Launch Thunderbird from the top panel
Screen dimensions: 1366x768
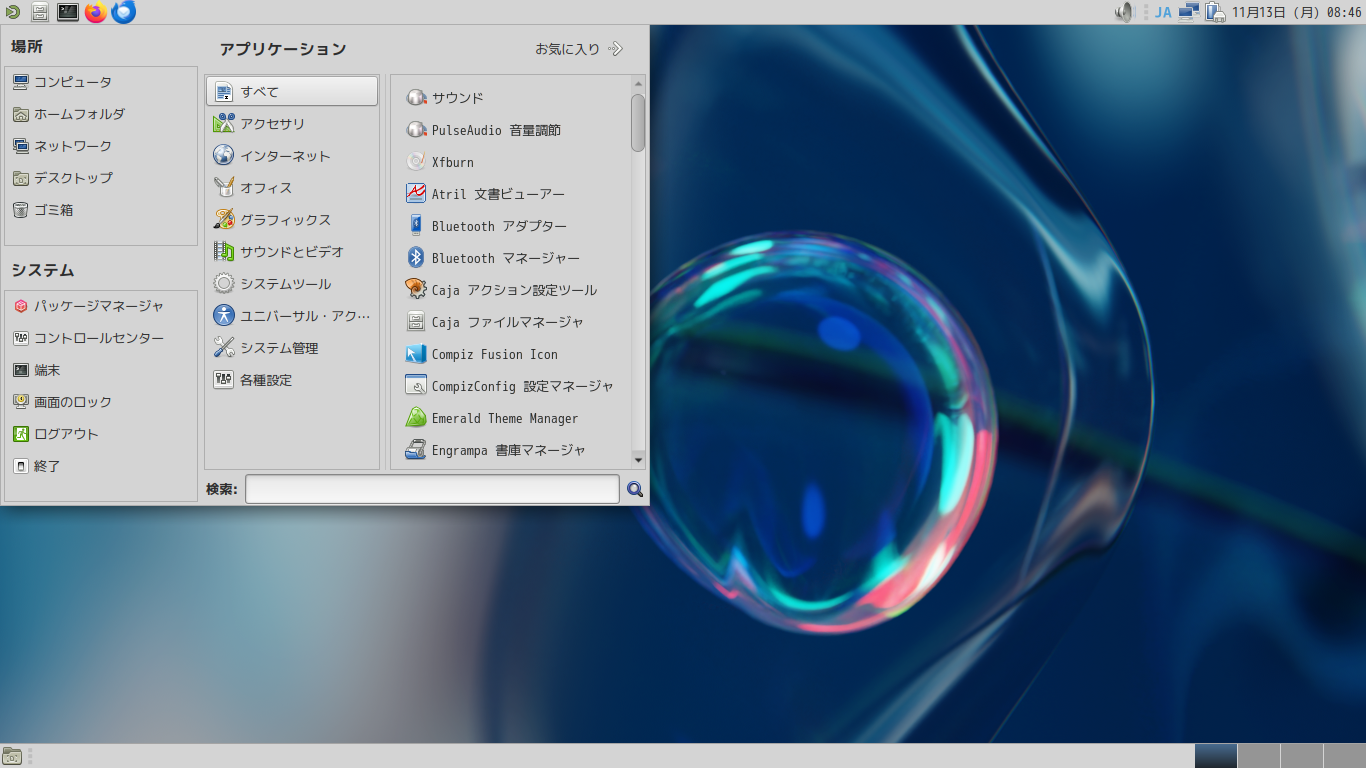click(124, 12)
